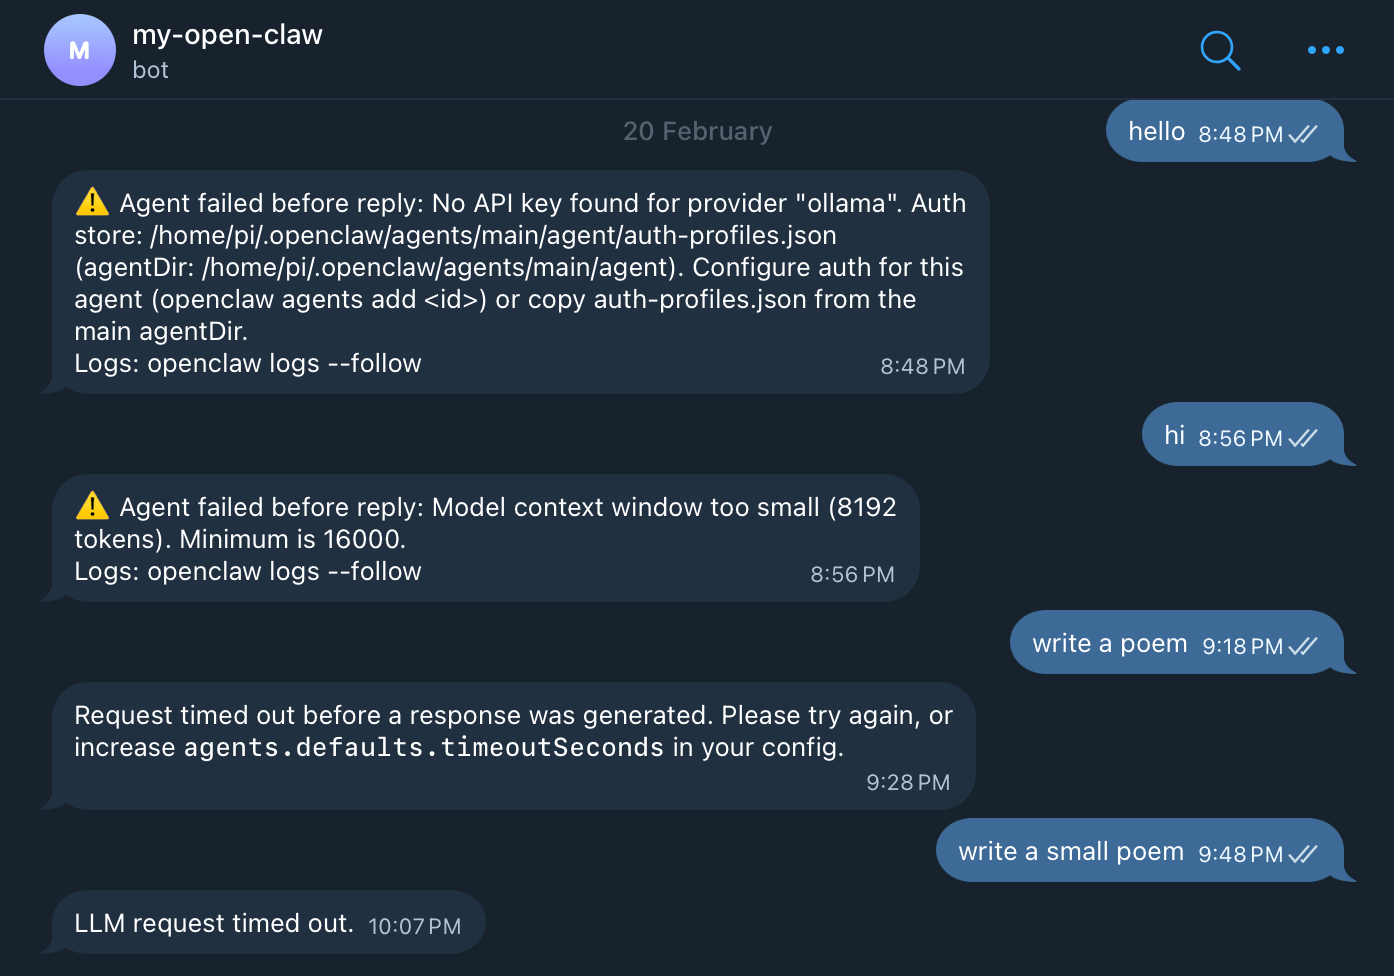Click warning icon in context window error

[x=92, y=506]
